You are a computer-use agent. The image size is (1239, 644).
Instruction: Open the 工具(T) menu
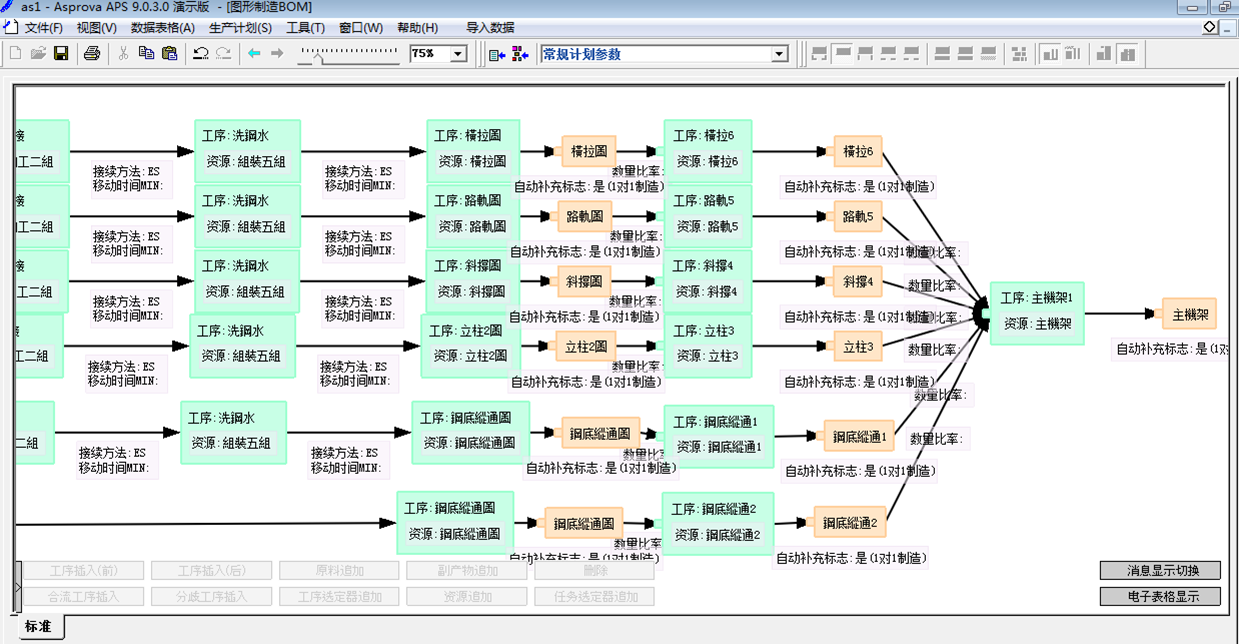305,28
